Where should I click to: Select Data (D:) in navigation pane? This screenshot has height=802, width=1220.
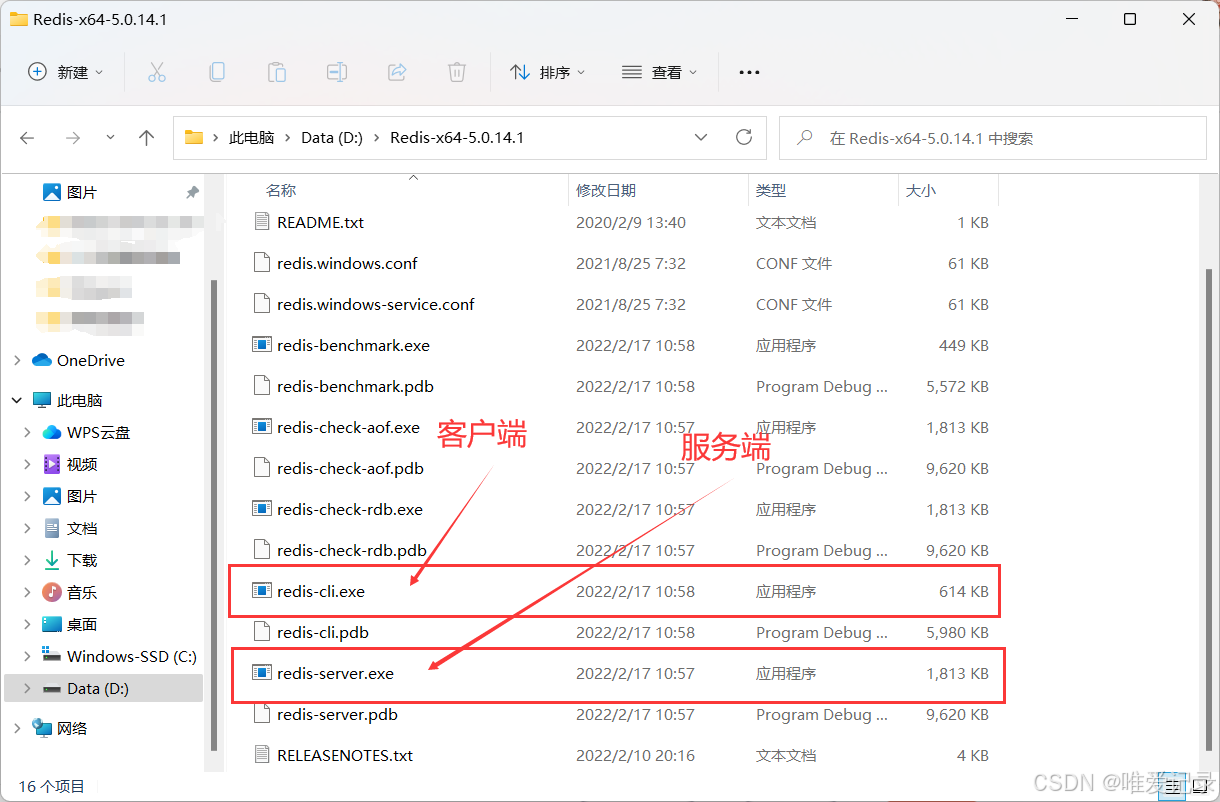[x=103, y=688]
